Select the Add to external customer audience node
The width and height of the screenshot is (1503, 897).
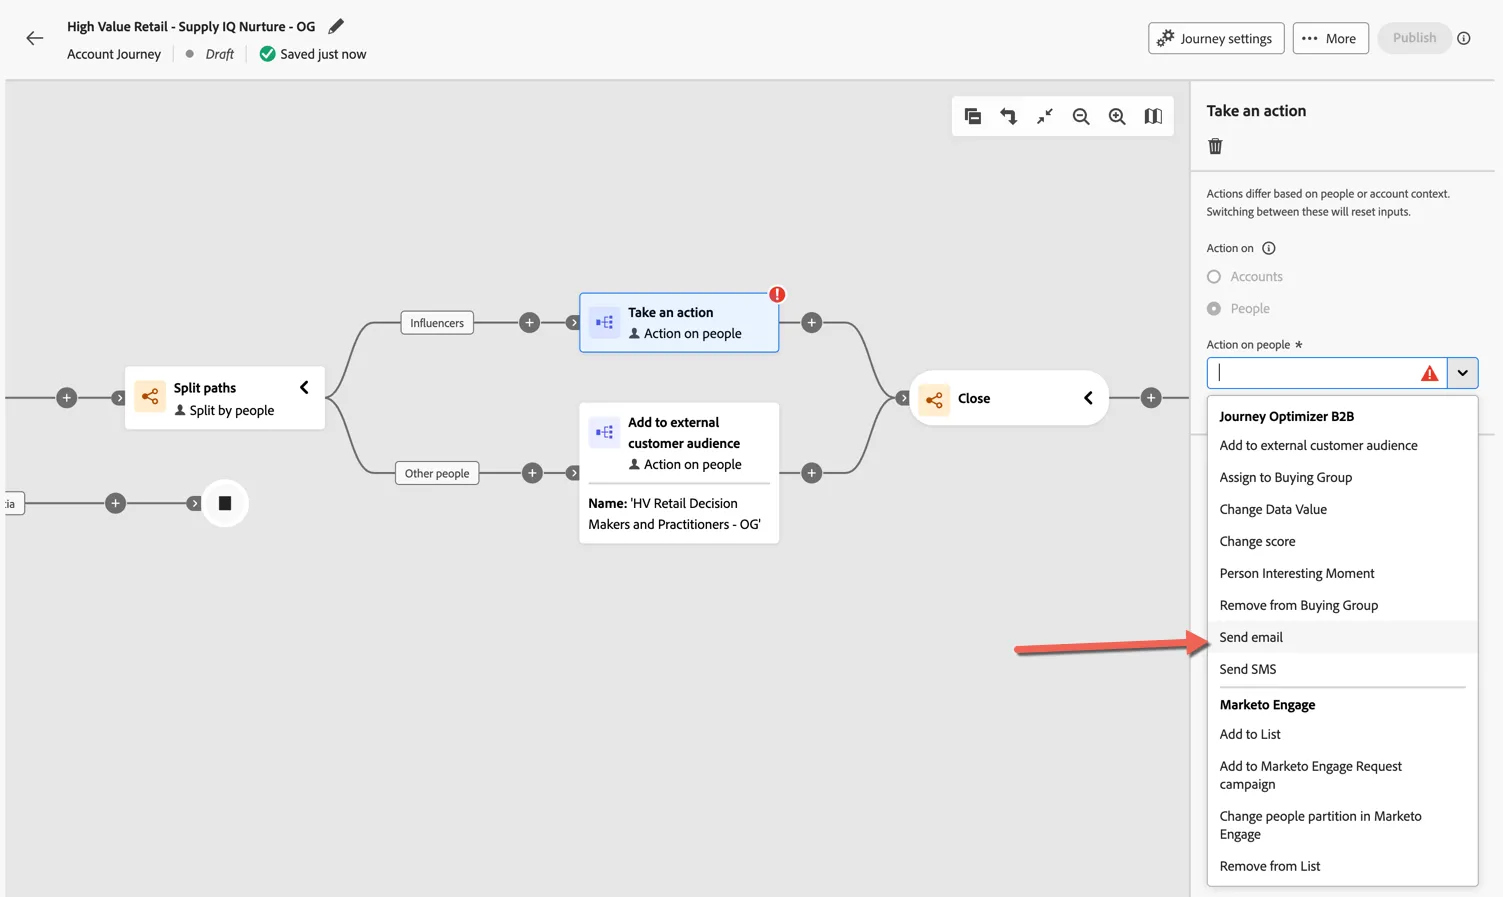point(679,473)
